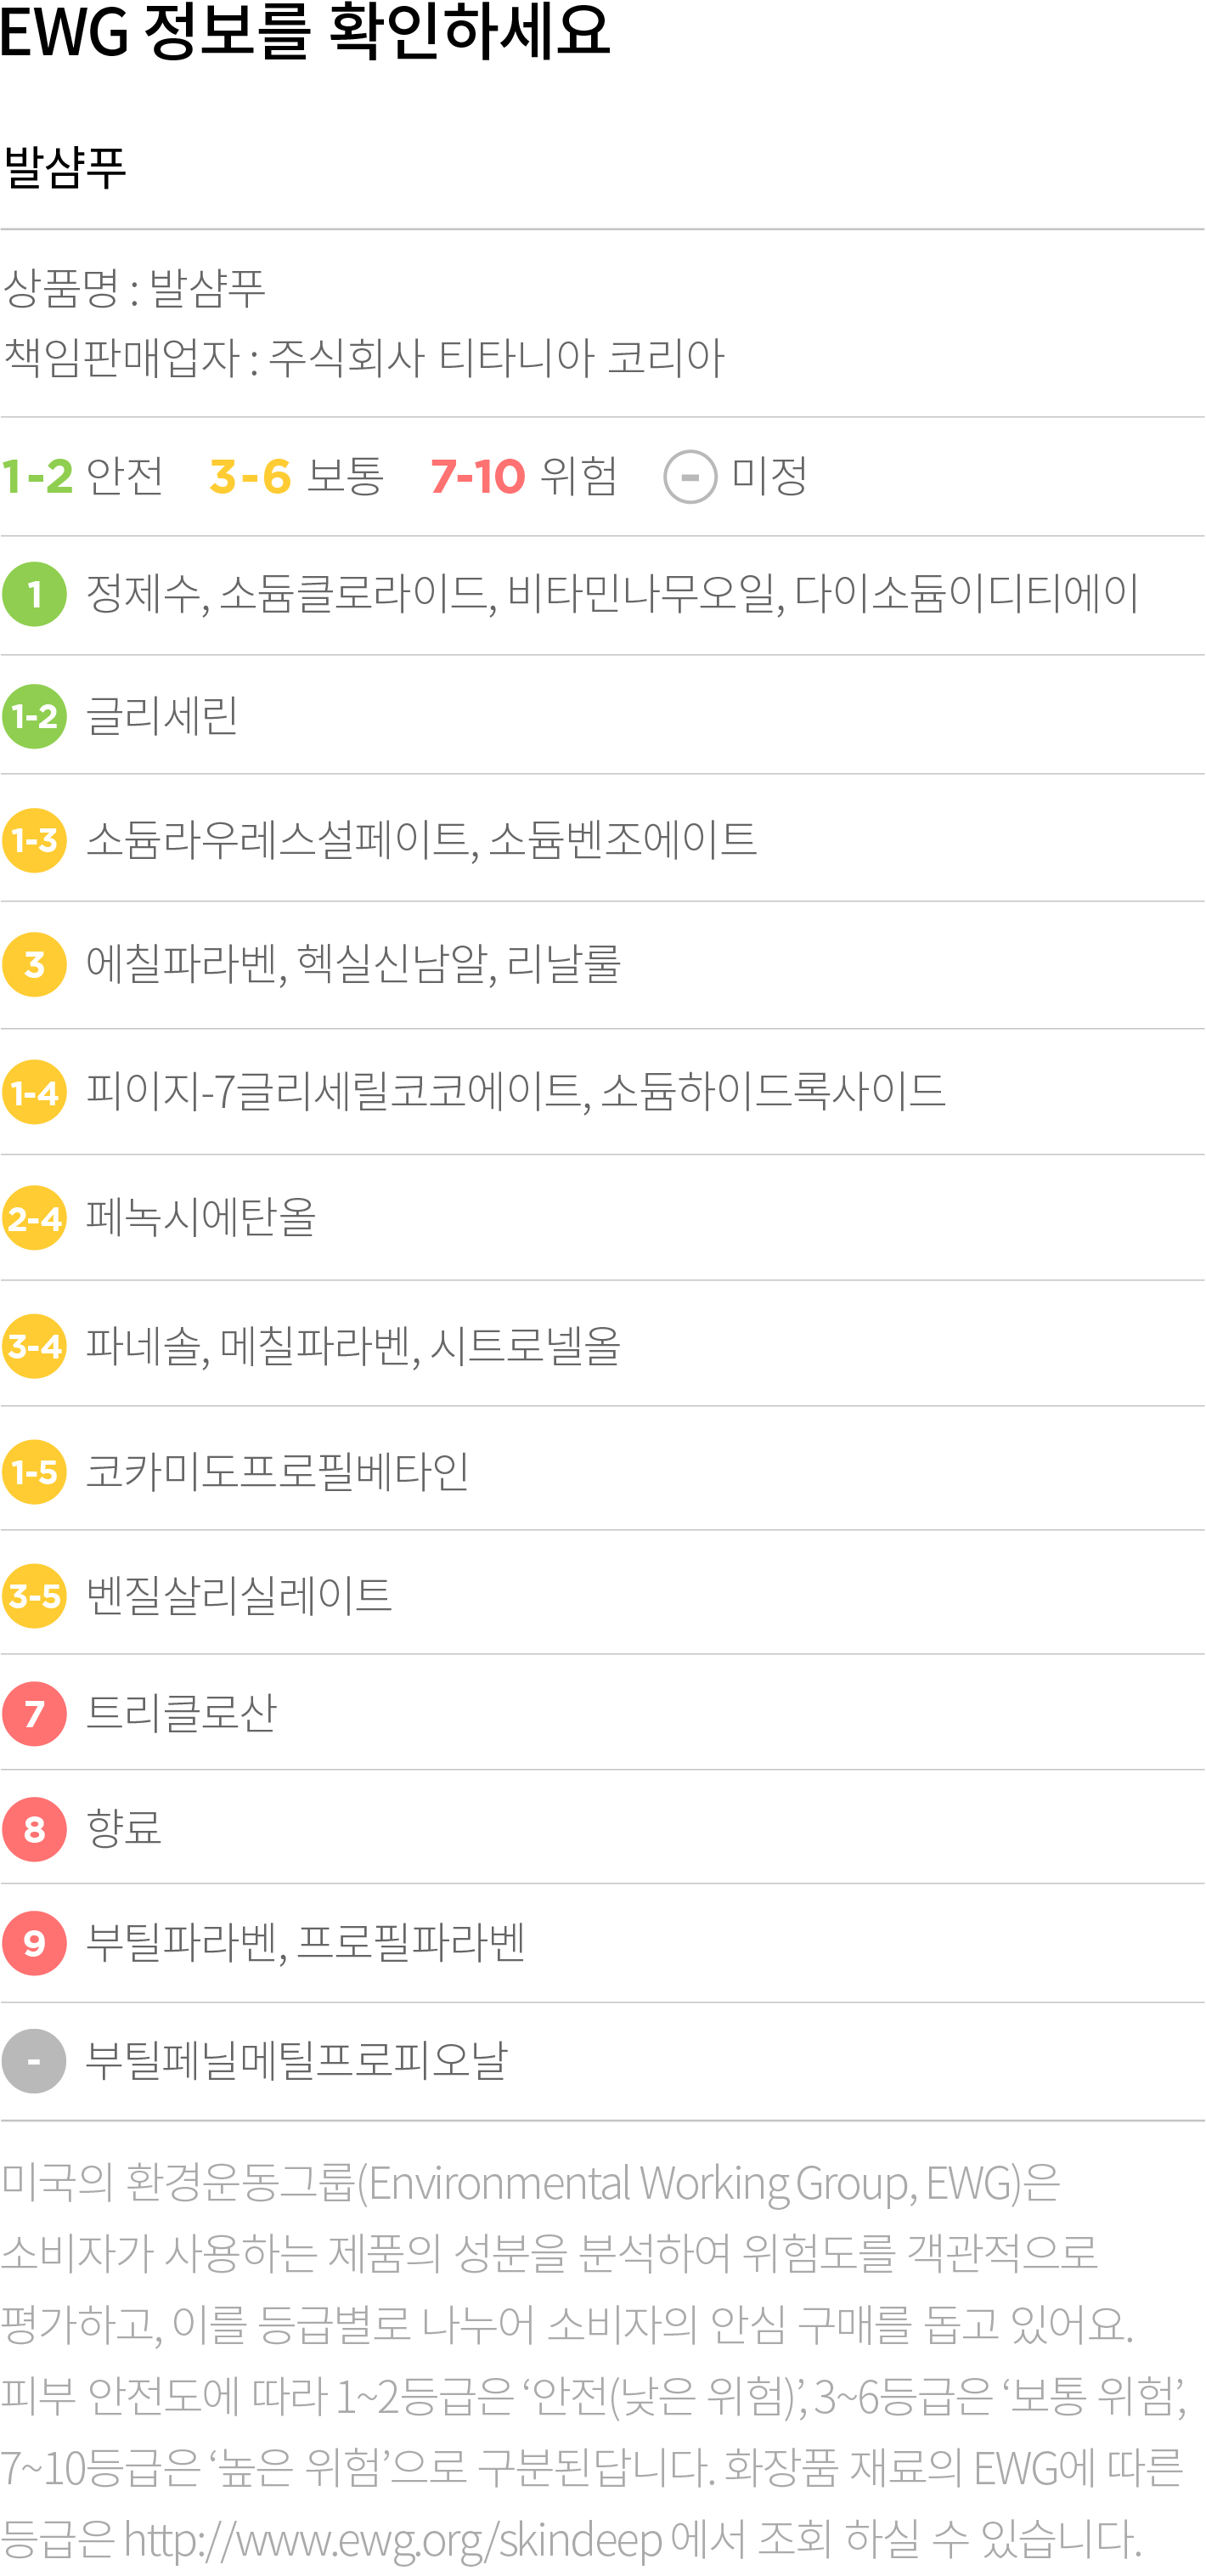Click the 발샴푸 product heading
The image size is (1206, 2576).
click(x=65, y=166)
